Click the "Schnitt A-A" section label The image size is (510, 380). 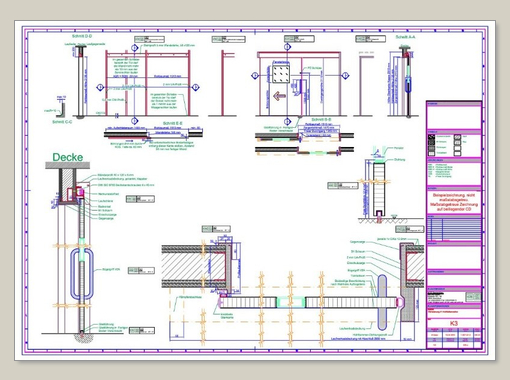tap(405, 37)
